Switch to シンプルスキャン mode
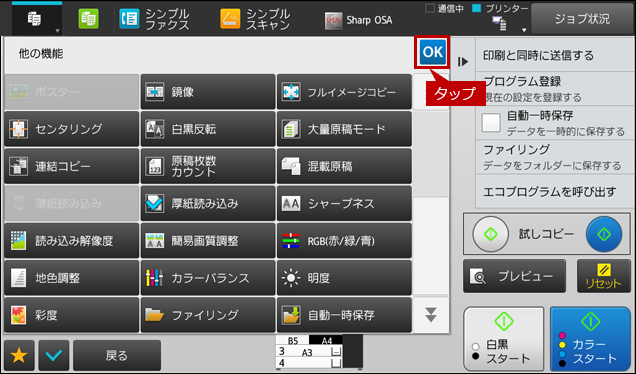636x374 pixels. pos(256,19)
